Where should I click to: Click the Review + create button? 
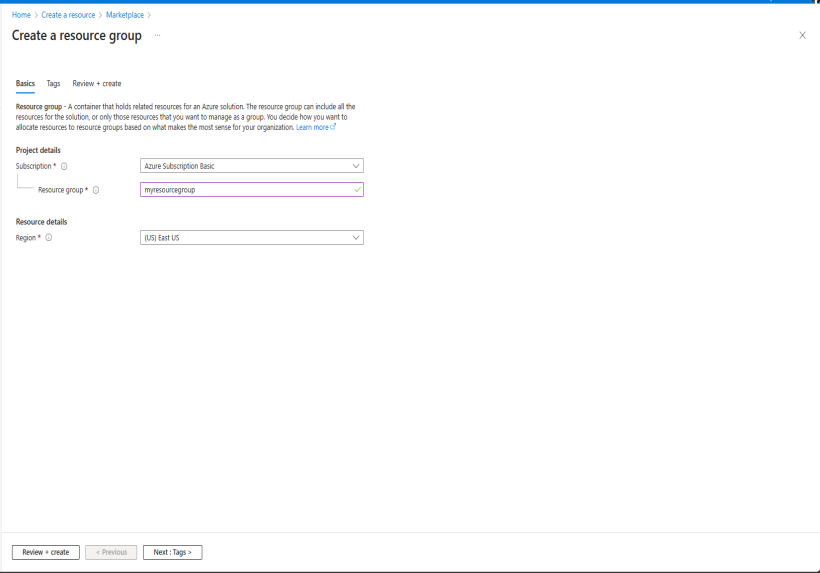click(x=46, y=553)
